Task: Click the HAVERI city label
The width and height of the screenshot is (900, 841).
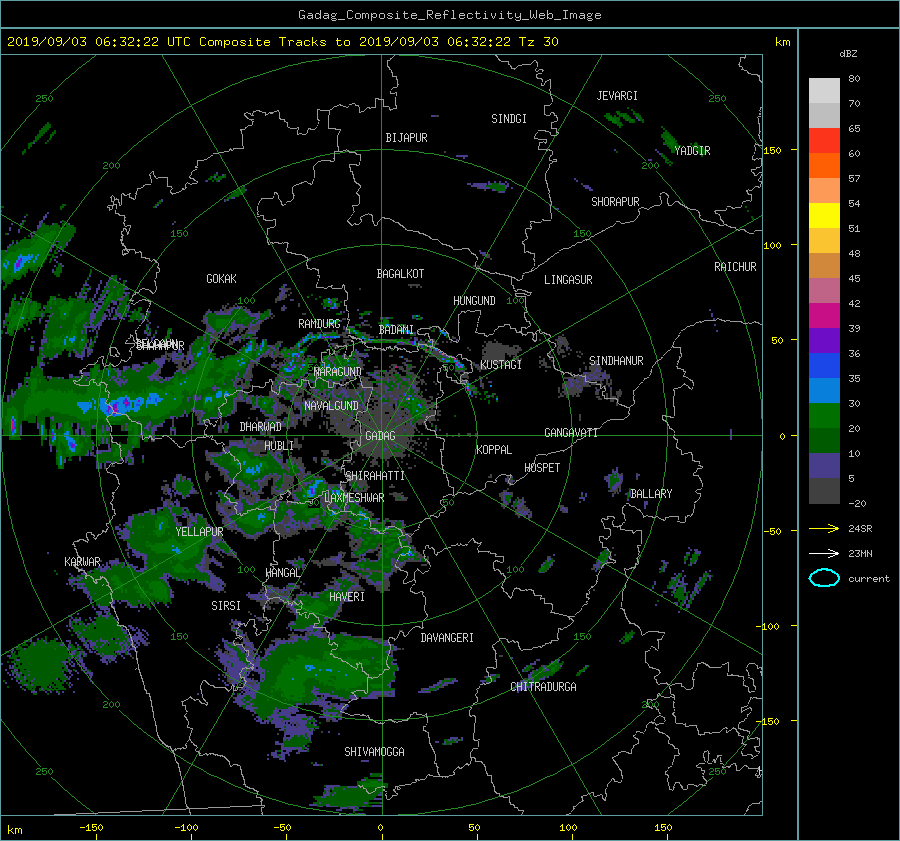Action: pyautogui.click(x=347, y=597)
